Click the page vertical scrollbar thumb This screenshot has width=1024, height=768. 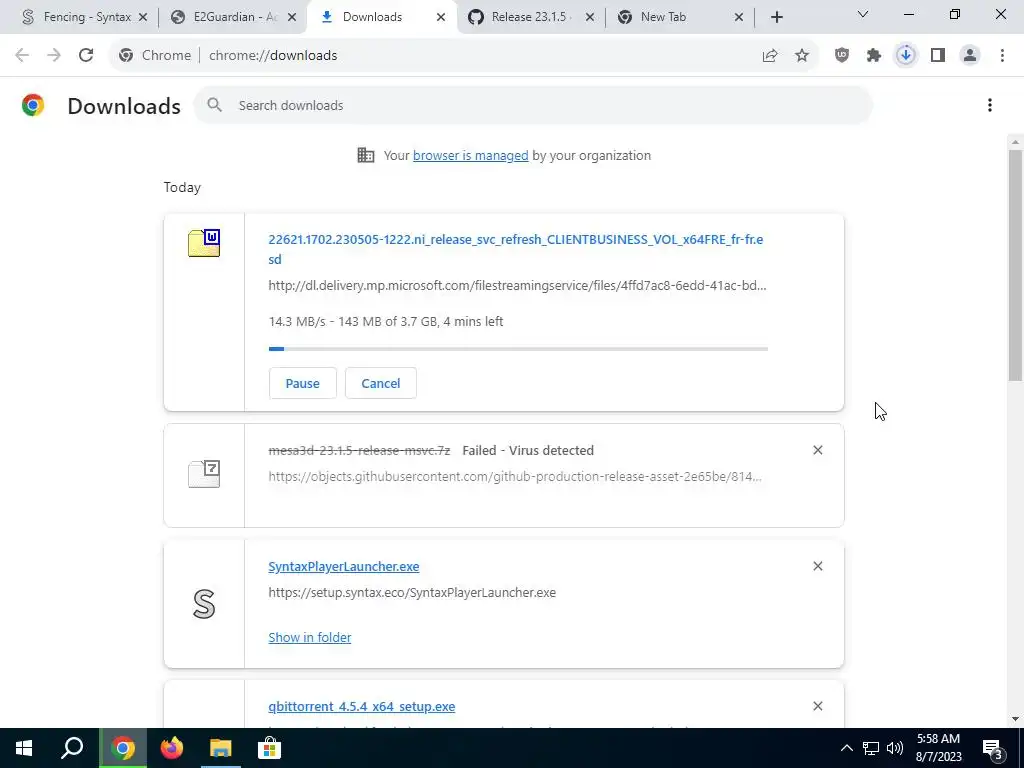point(1015,264)
